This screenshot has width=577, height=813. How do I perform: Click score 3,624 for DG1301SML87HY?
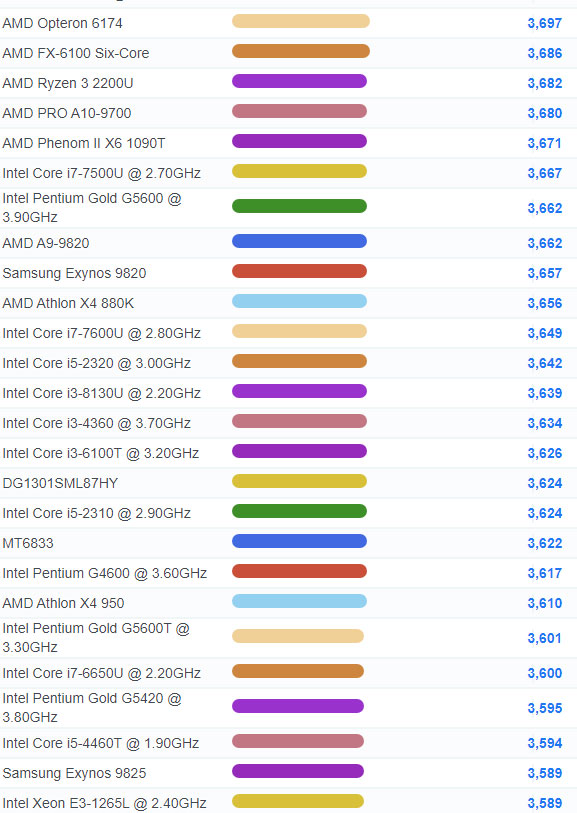[x=545, y=484]
